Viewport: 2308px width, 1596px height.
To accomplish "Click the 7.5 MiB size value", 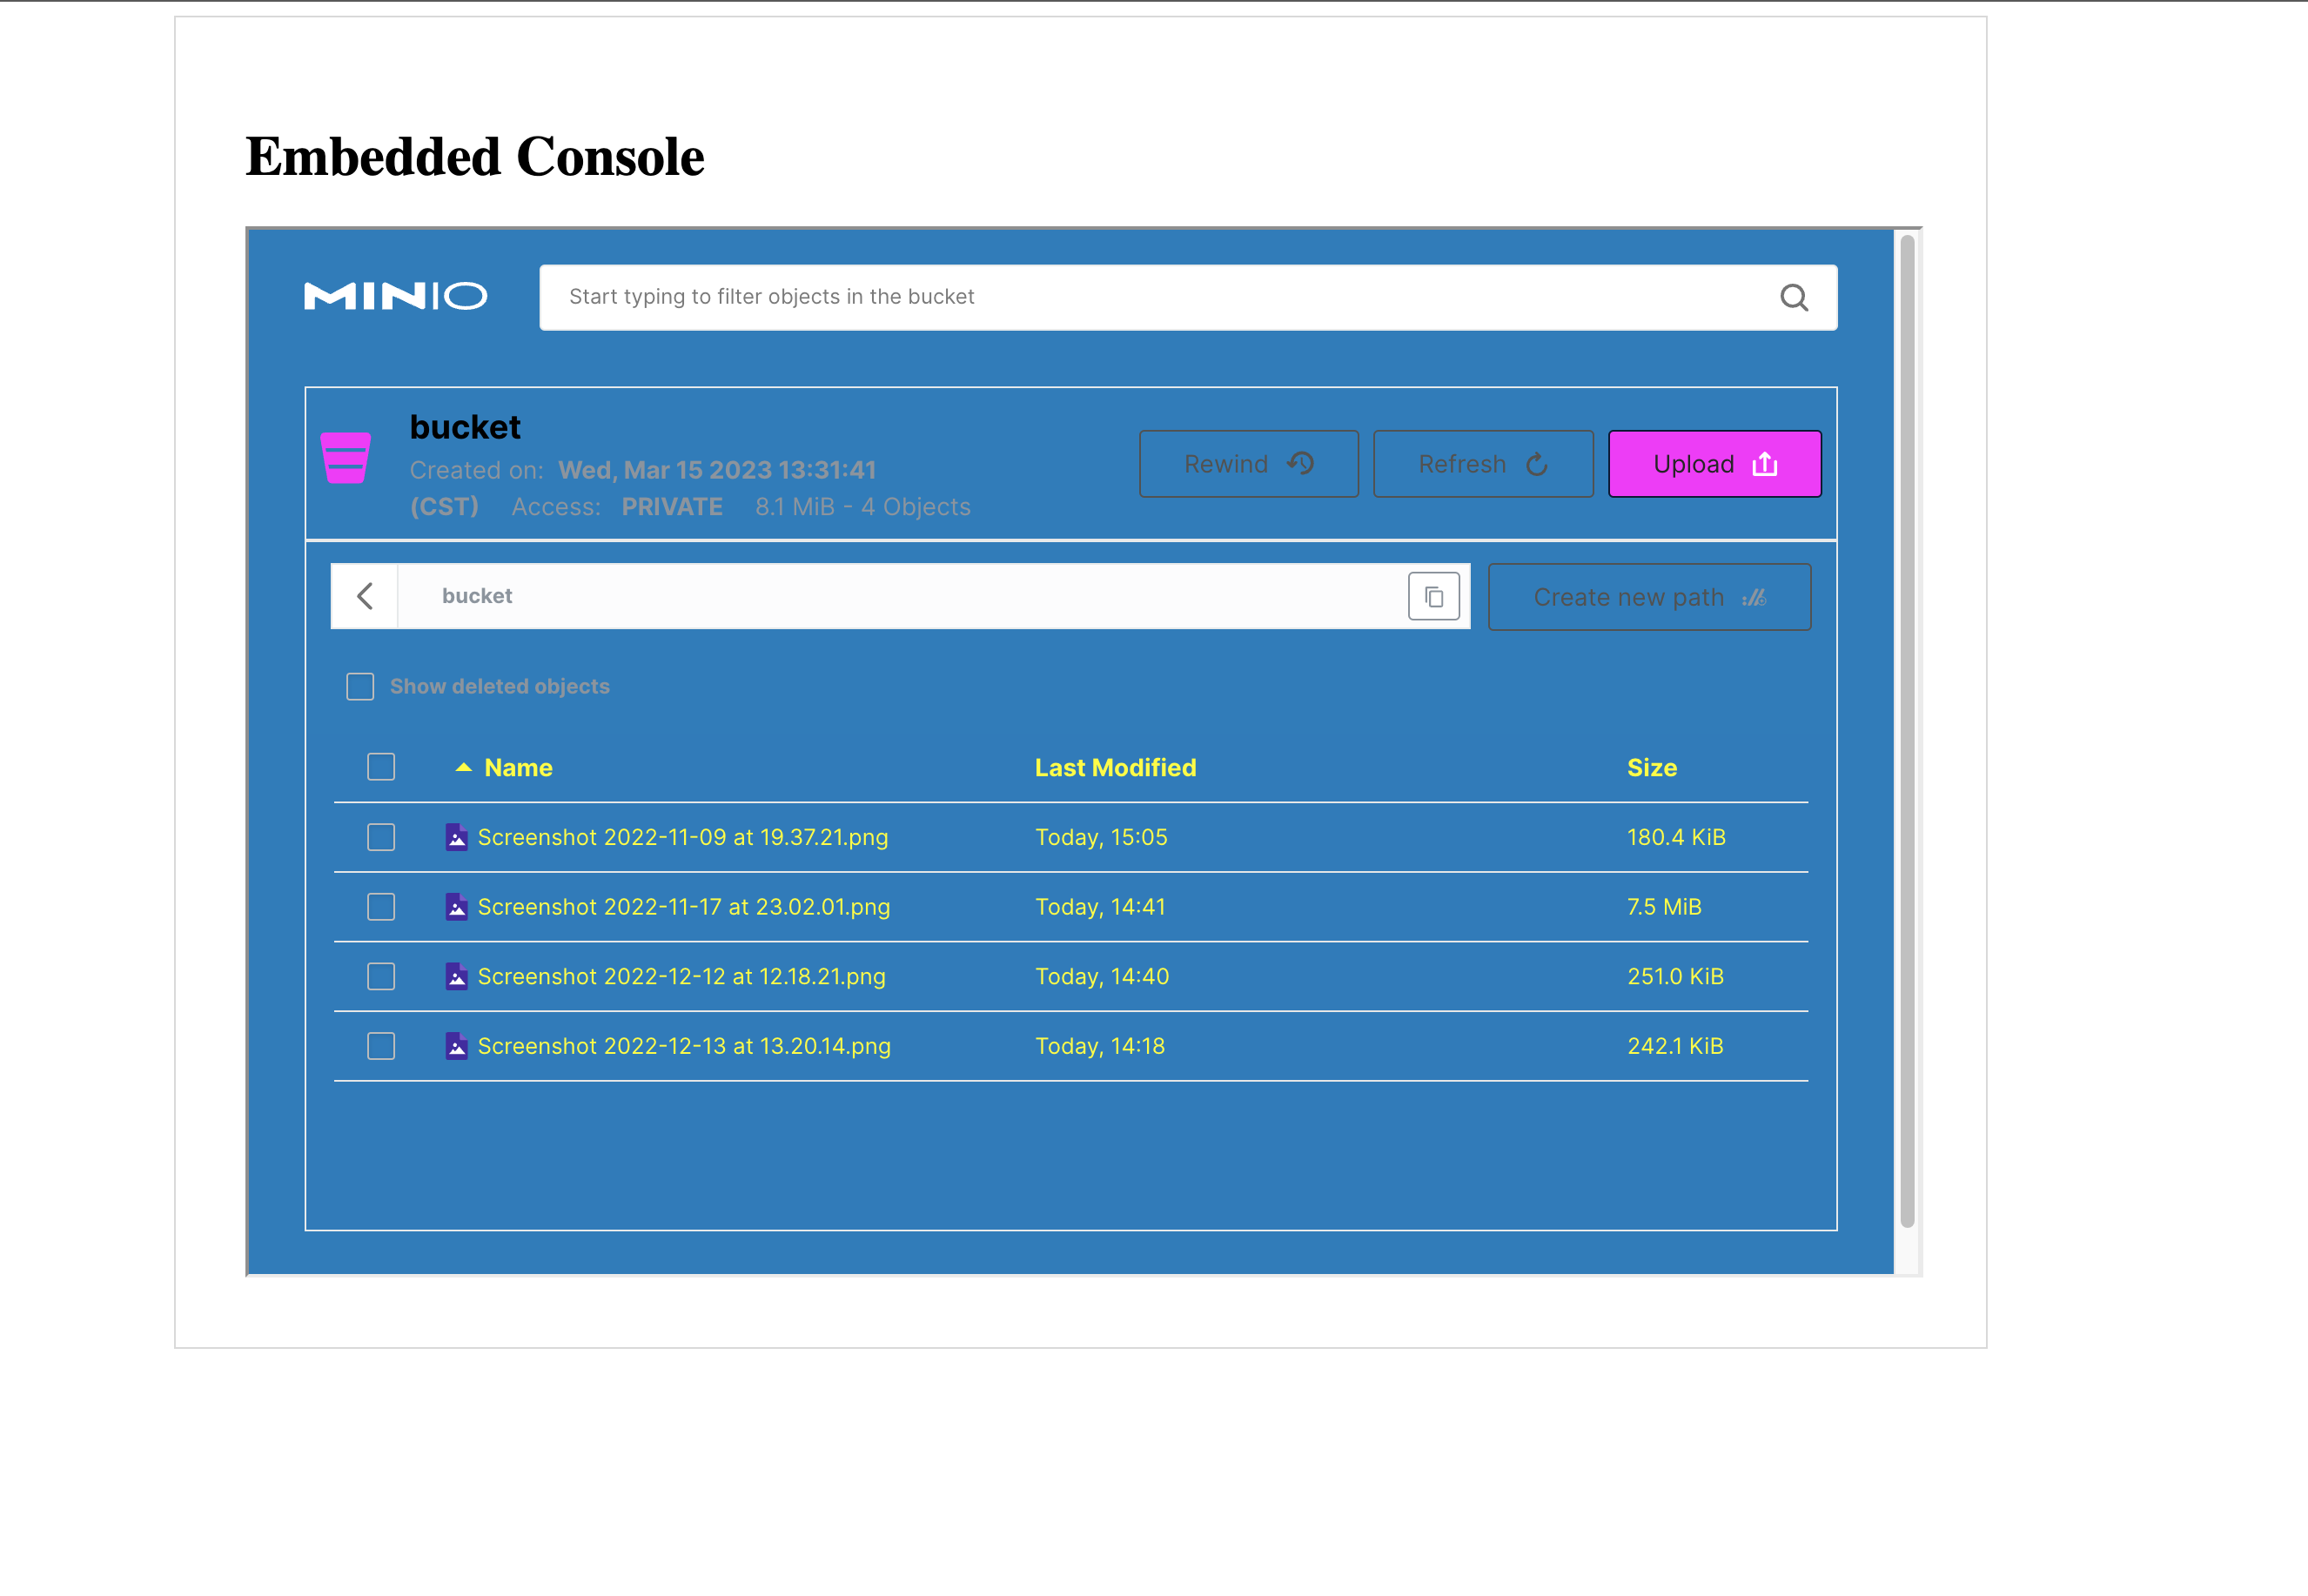I will tap(1664, 907).
